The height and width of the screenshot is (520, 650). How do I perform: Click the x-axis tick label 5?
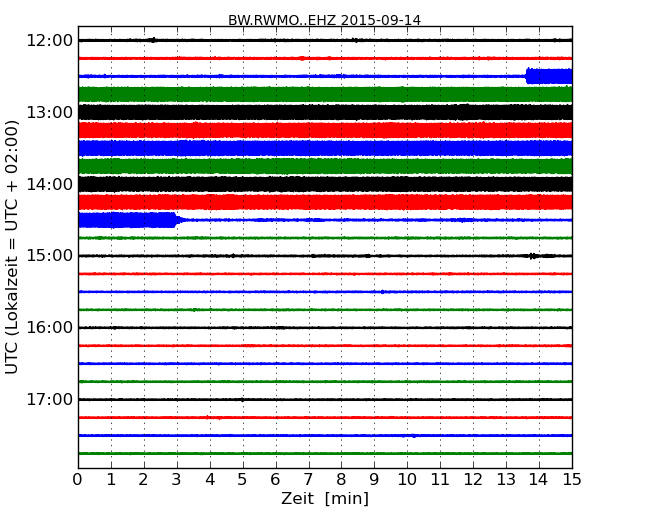coord(243,480)
